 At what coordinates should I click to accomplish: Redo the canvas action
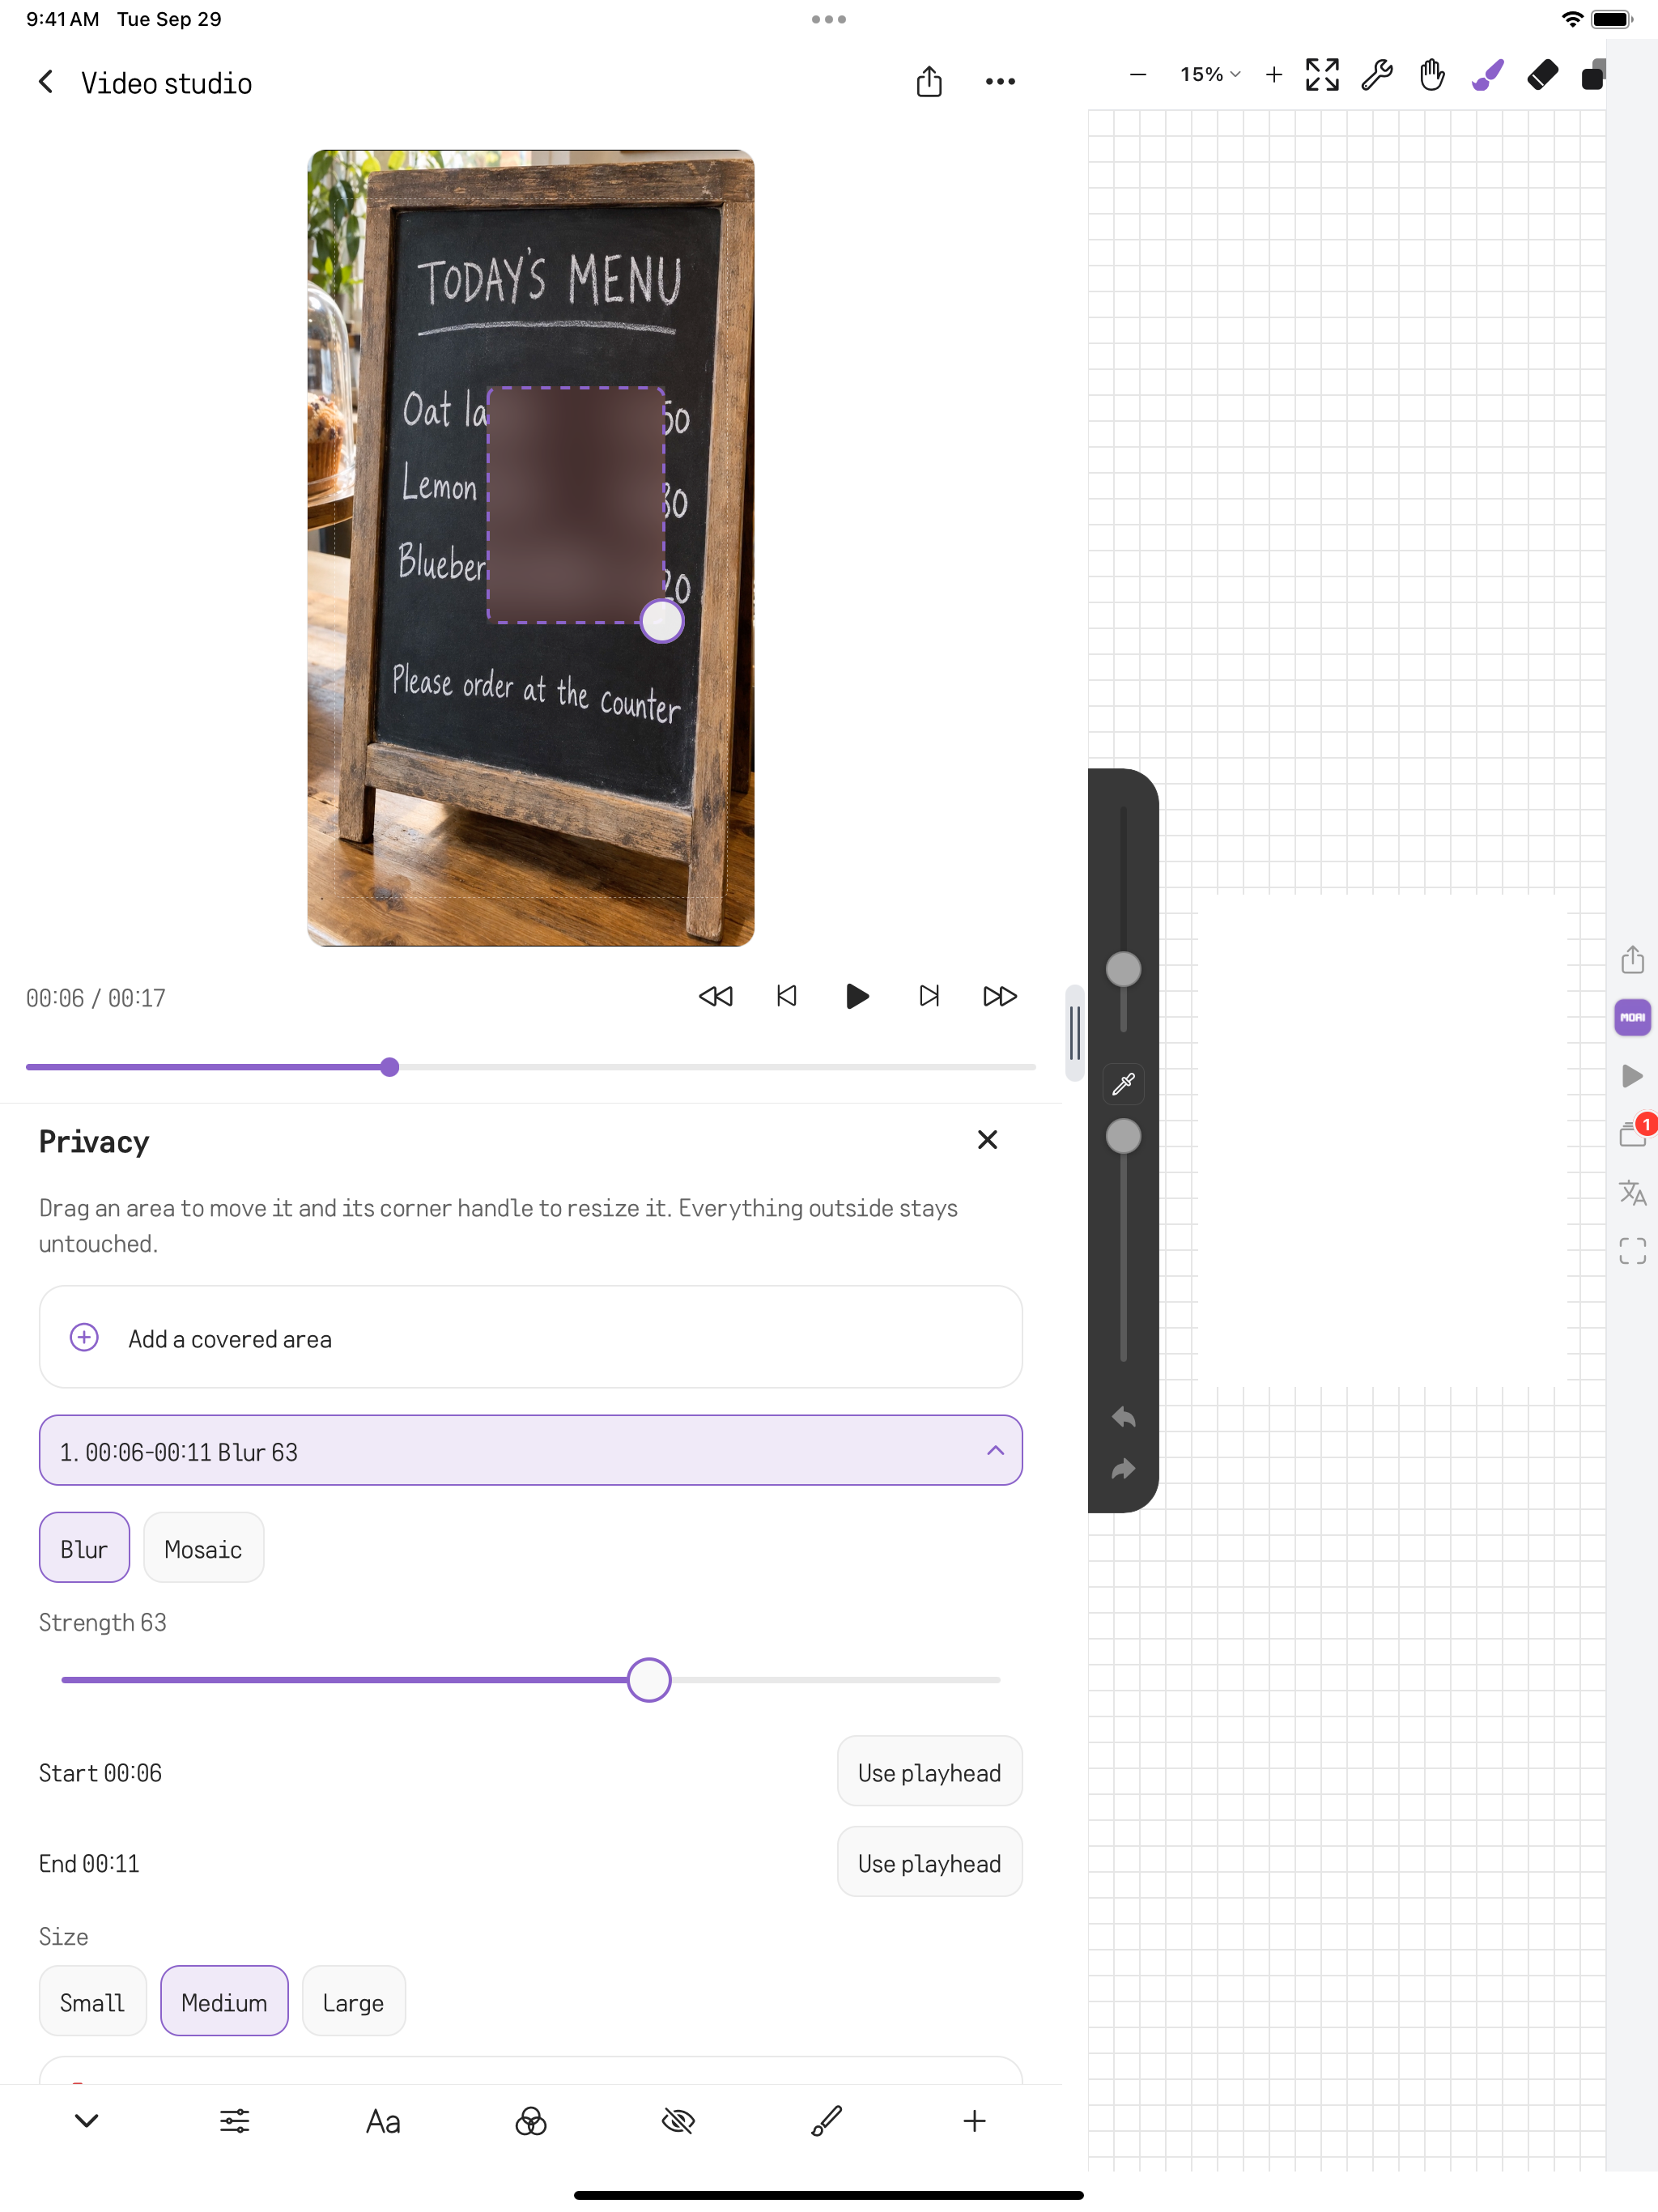[x=1123, y=1469]
